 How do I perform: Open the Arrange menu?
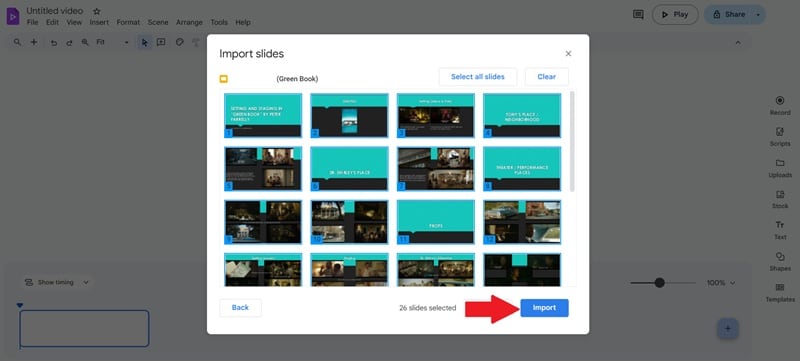coord(189,22)
